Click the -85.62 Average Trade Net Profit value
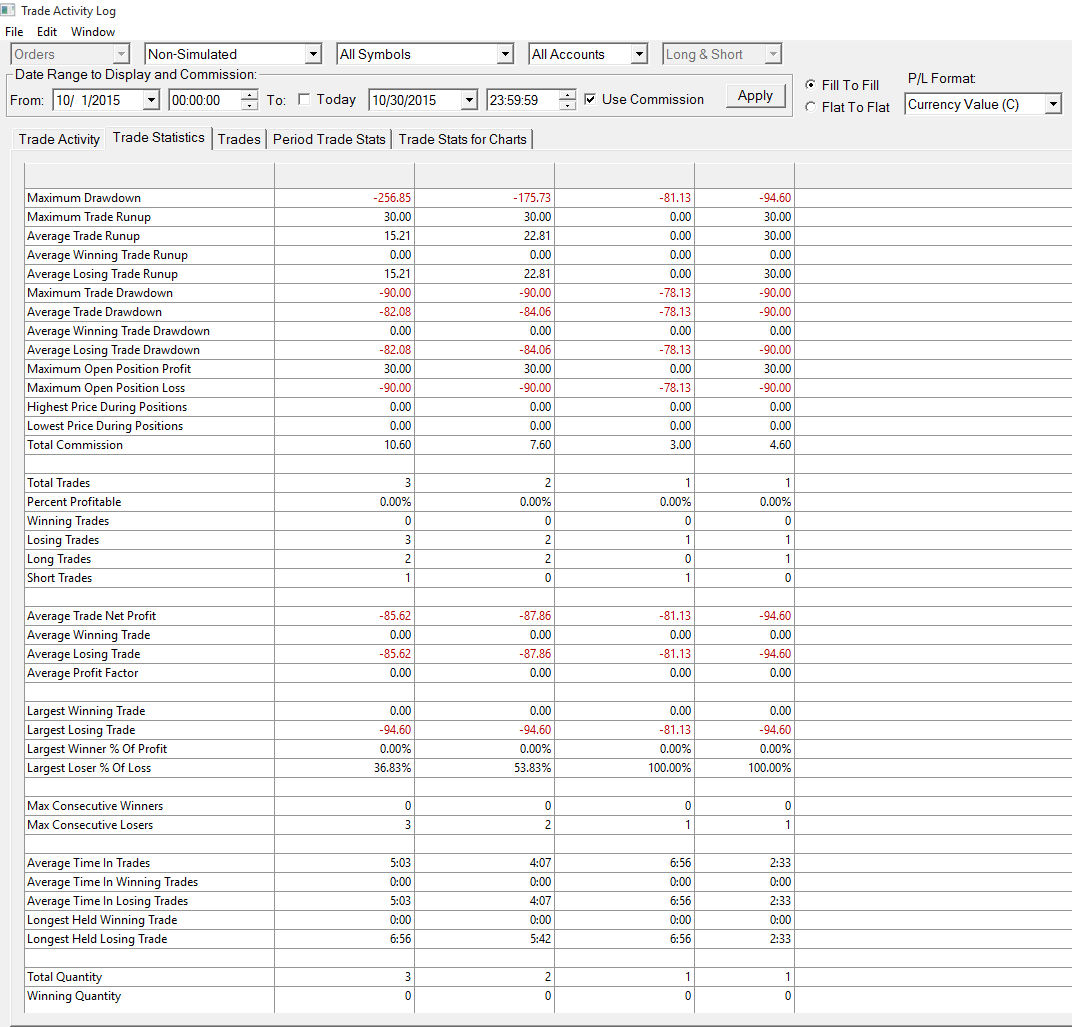This screenshot has width=1072, height=1027. pos(395,617)
